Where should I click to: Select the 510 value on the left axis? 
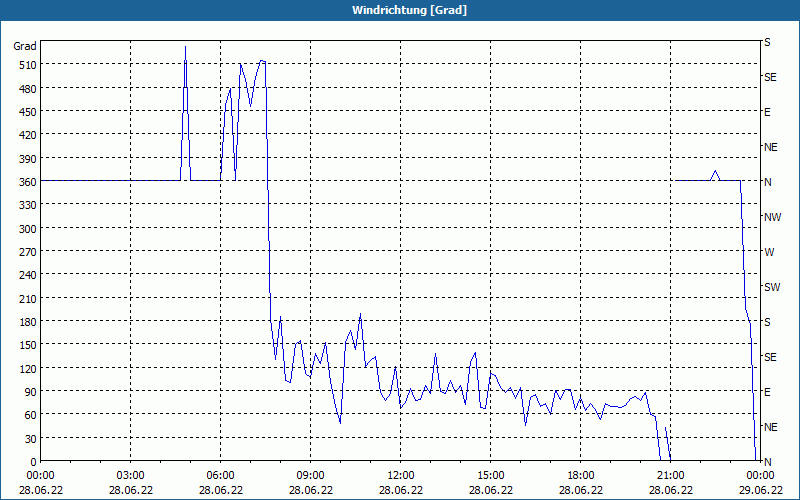click(25, 65)
